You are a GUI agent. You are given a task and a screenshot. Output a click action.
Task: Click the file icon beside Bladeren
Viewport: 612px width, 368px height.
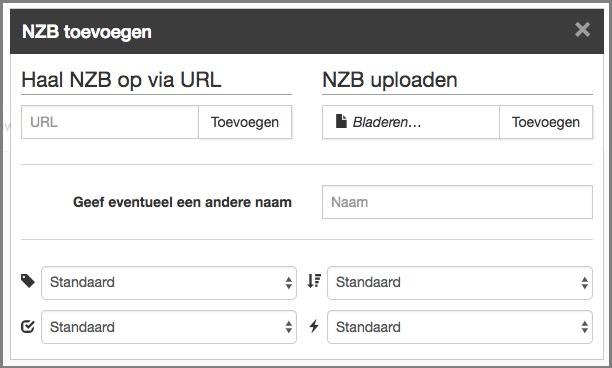coord(341,121)
